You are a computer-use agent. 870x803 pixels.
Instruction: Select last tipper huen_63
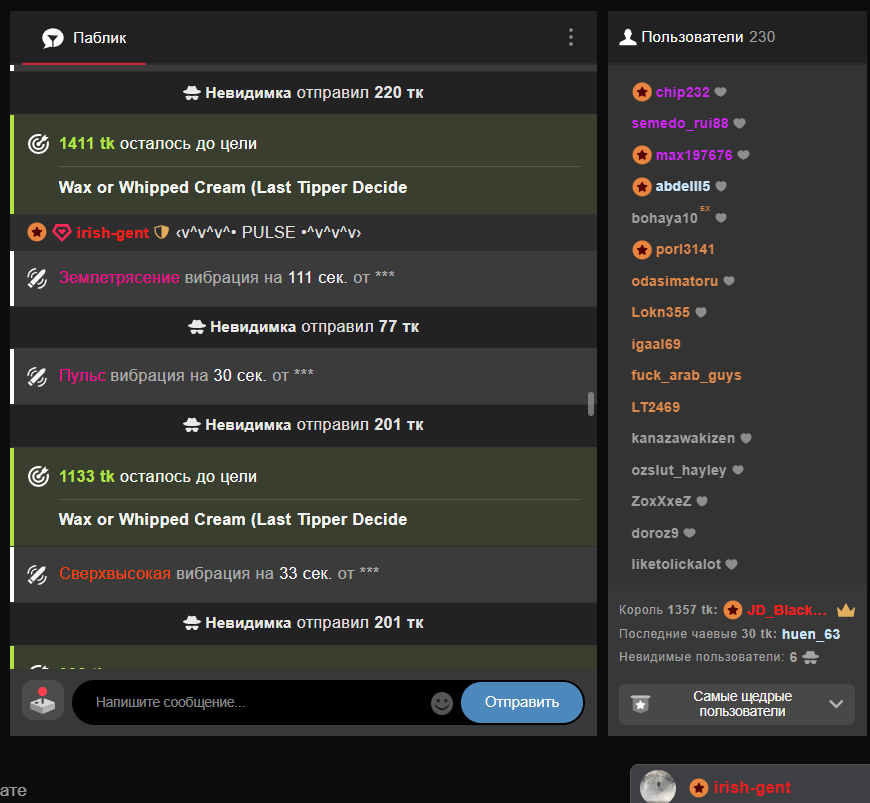pos(810,634)
